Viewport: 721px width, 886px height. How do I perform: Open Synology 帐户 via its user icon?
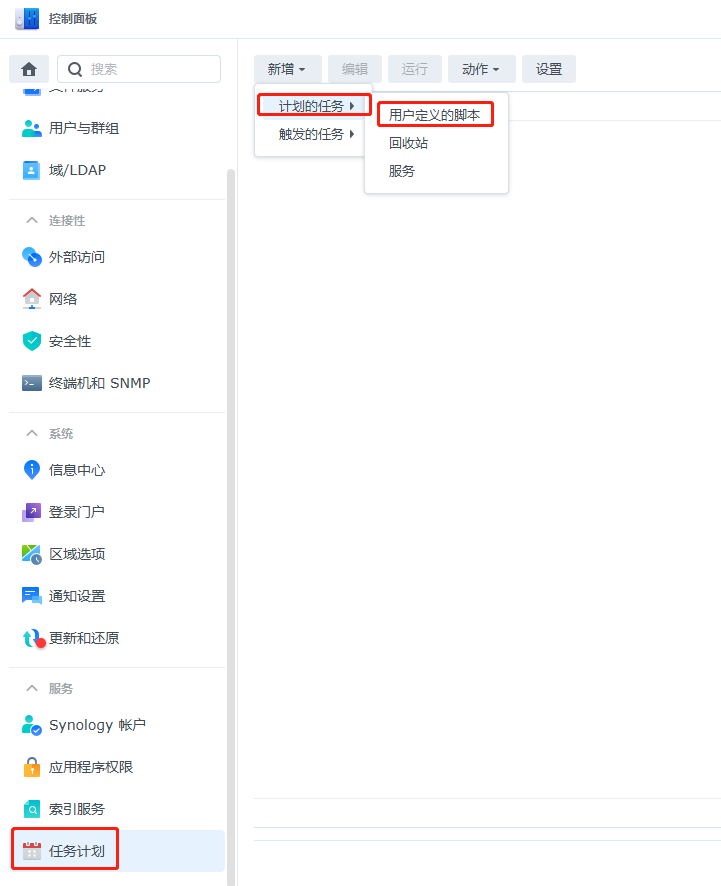[32, 725]
